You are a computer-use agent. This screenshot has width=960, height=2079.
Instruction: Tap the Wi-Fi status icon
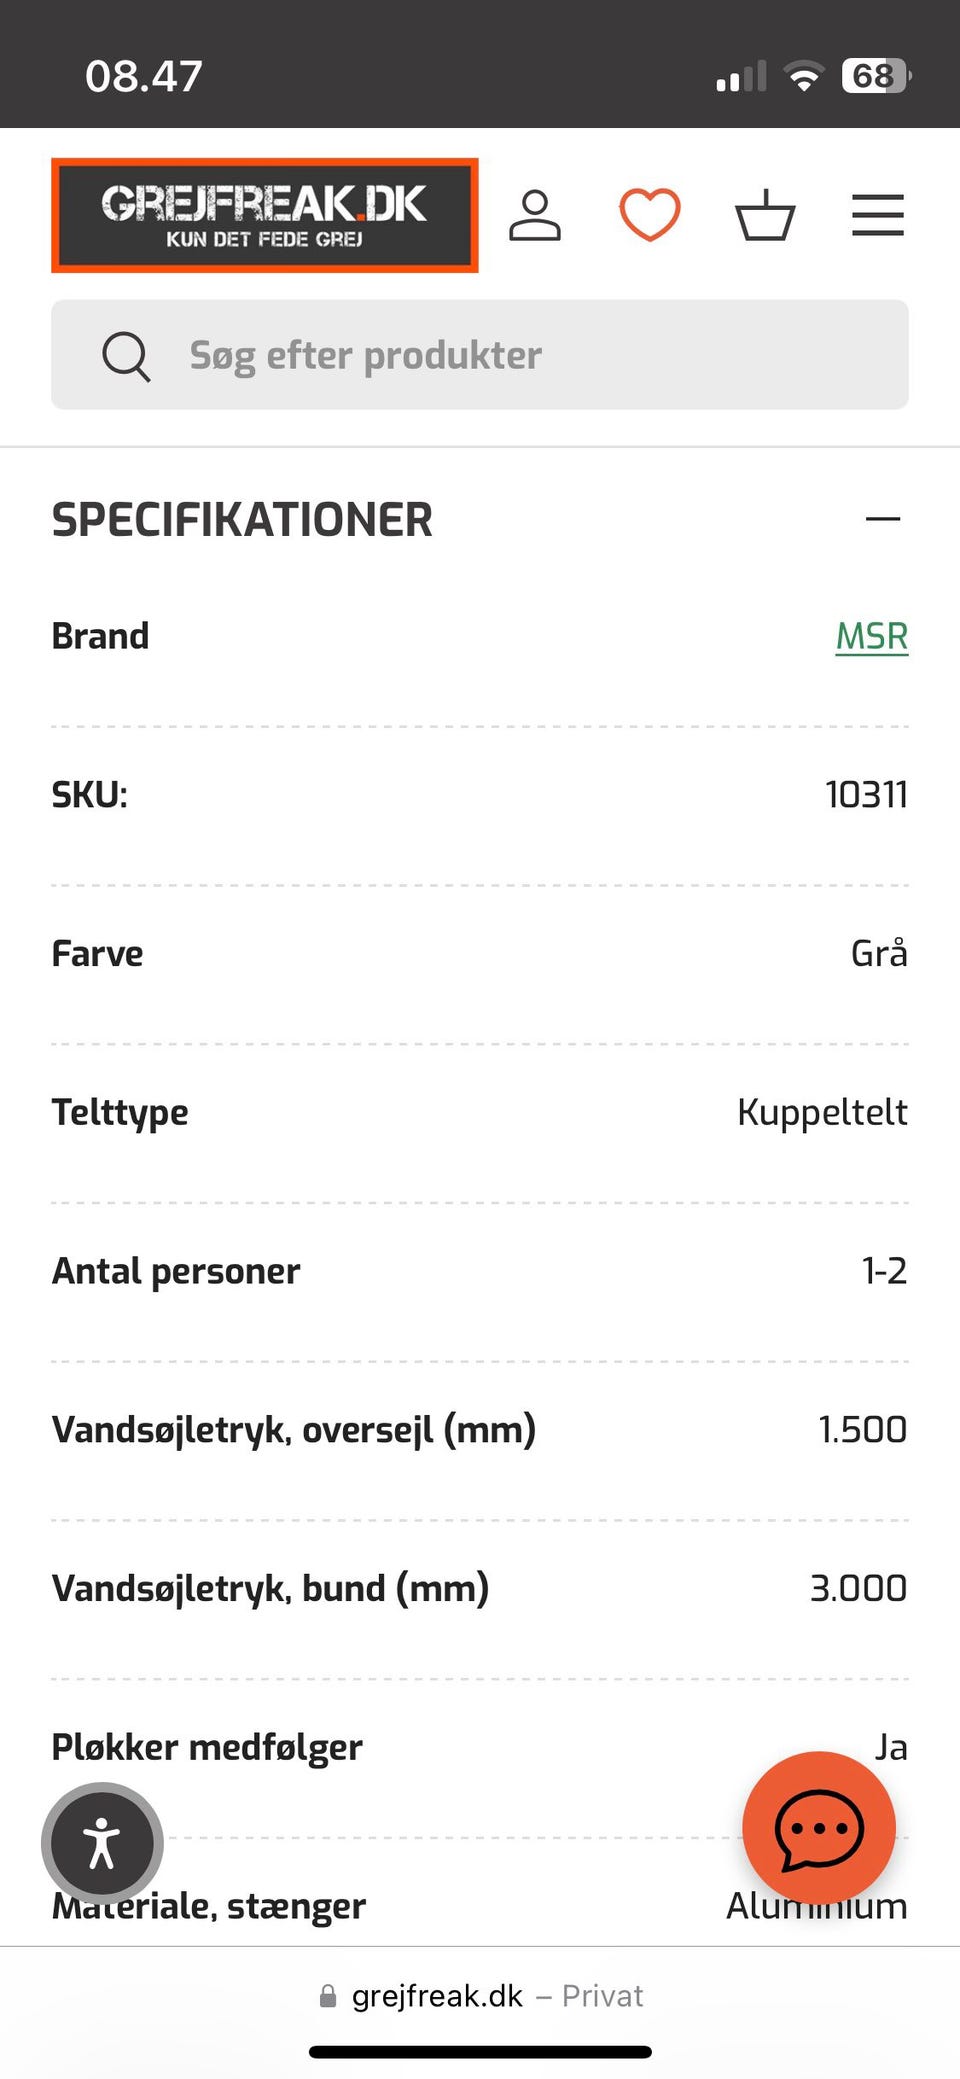click(x=804, y=76)
